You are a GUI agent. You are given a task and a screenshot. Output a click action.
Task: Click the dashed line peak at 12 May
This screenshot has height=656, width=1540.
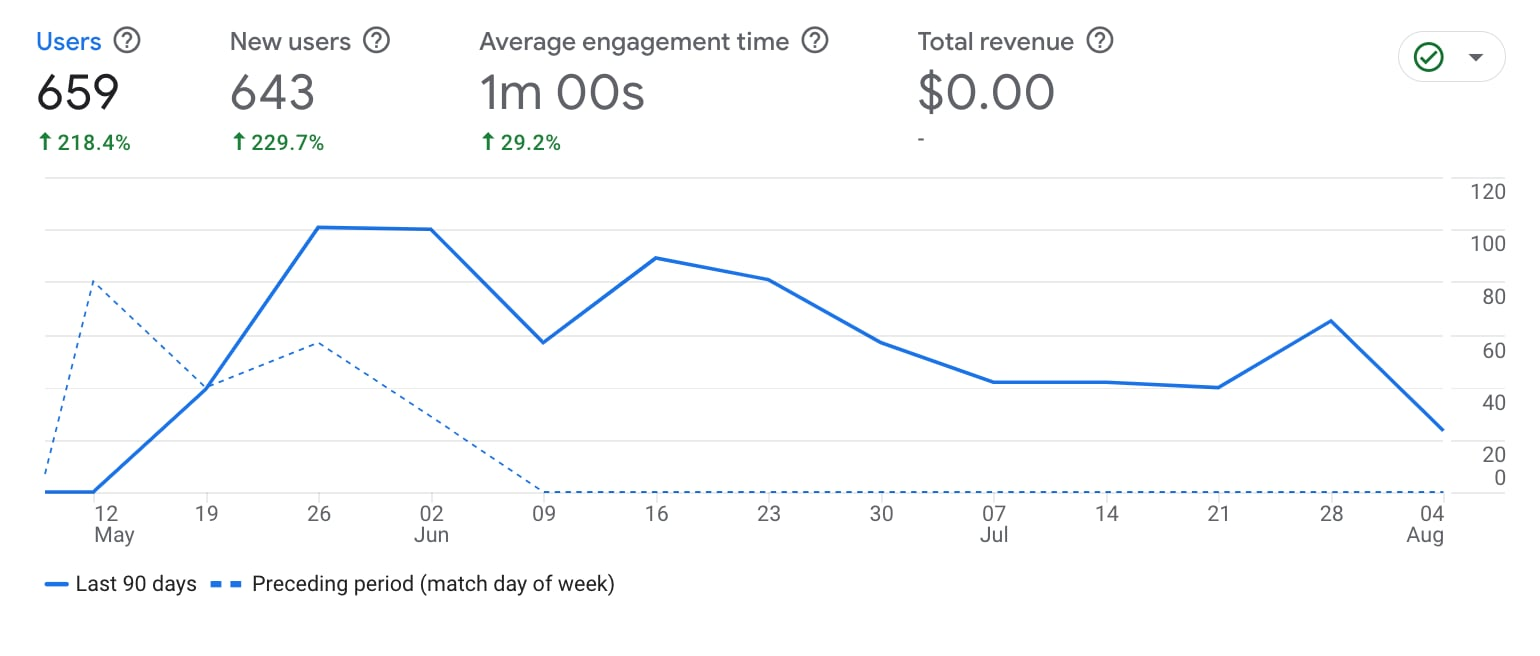[94, 282]
